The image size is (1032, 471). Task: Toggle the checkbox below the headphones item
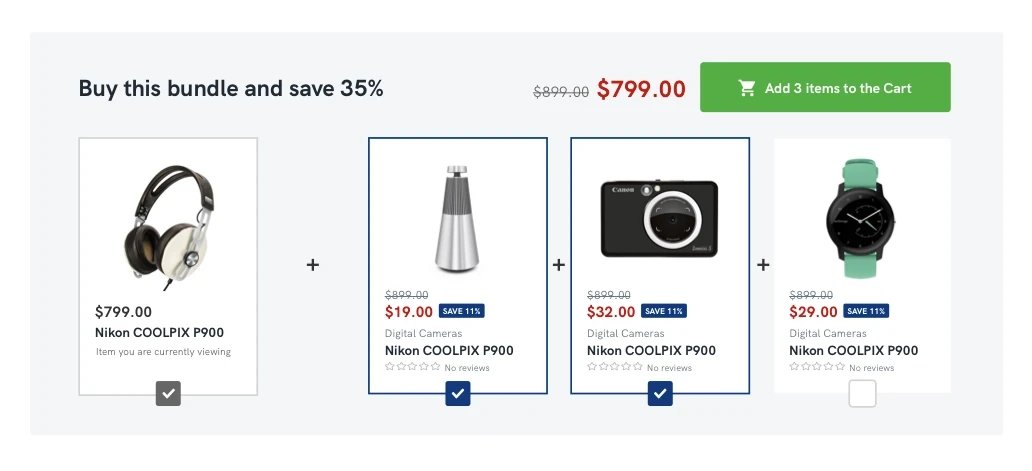(168, 394)
